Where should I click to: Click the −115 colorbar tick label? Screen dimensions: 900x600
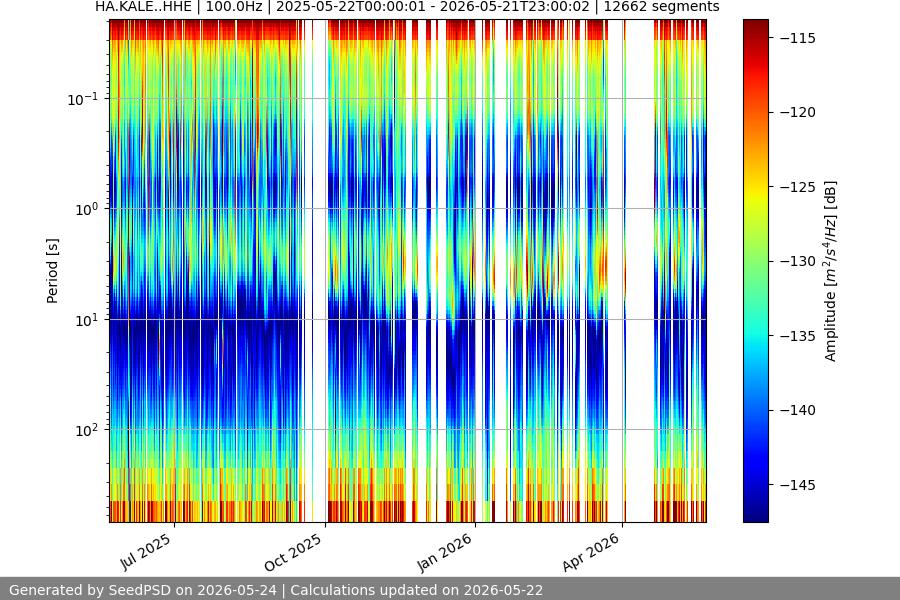798,38
